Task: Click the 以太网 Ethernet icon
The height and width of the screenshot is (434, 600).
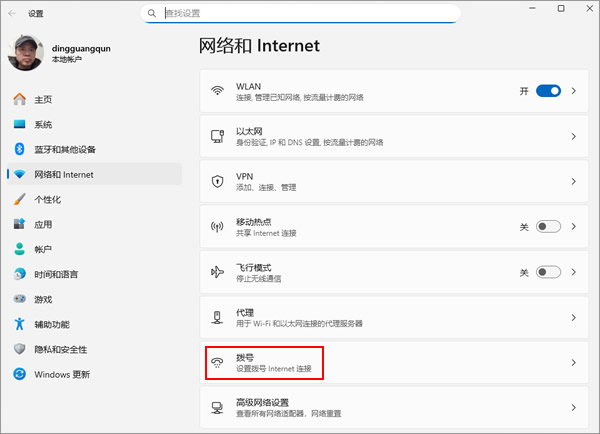Action: click(x=217, y=136)
